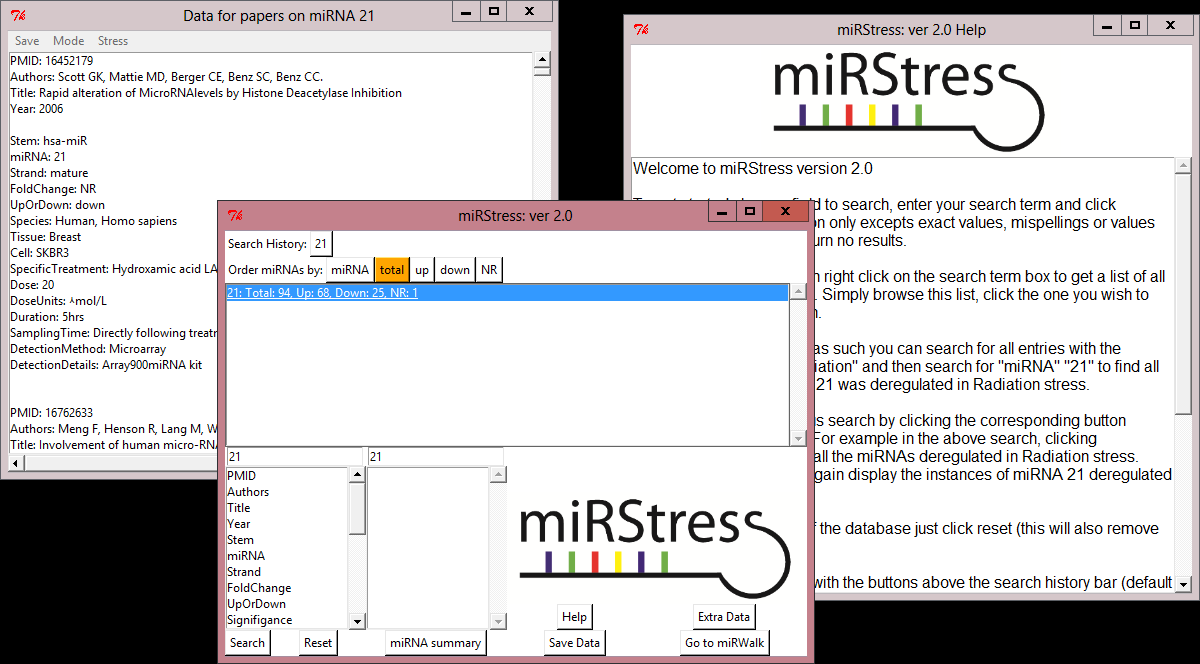Open the Save menu

tap(26, 40)
